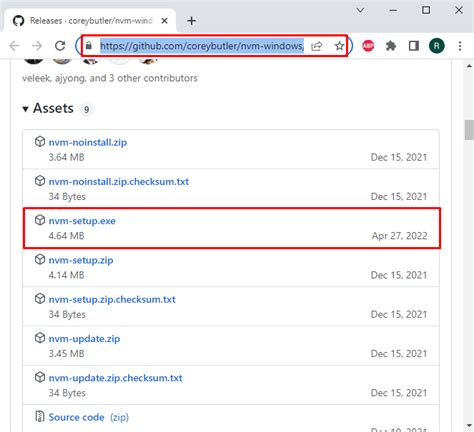This screenshot has height=432, width=474.
Task: Click package icon beside nvm-update.zip
Action: 40,338
